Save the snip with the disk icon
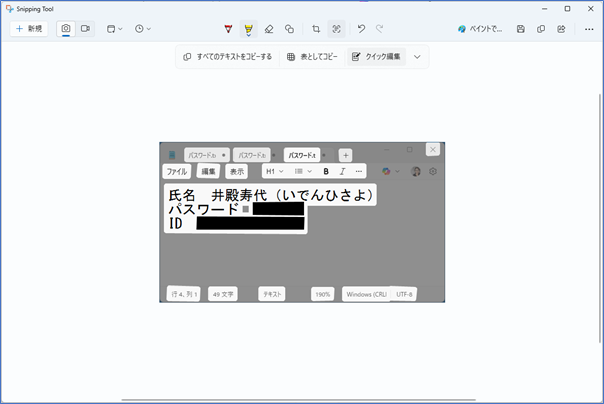604x404 pixels. 521,29
